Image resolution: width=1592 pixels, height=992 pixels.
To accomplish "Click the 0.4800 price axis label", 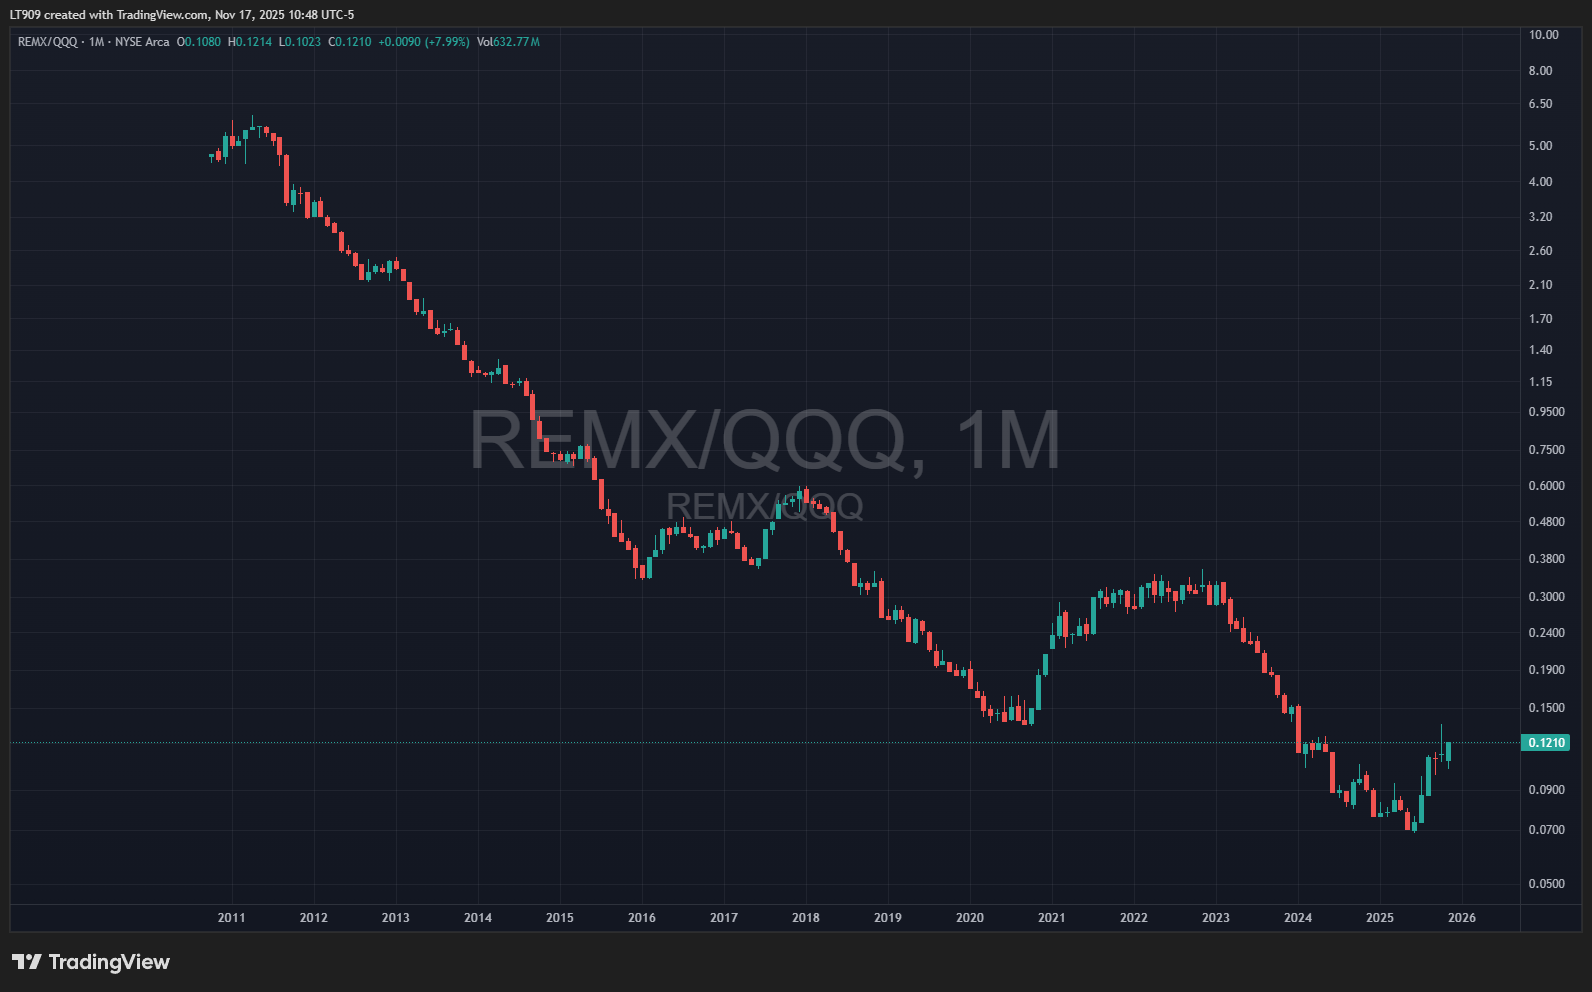I will 1547,522.
